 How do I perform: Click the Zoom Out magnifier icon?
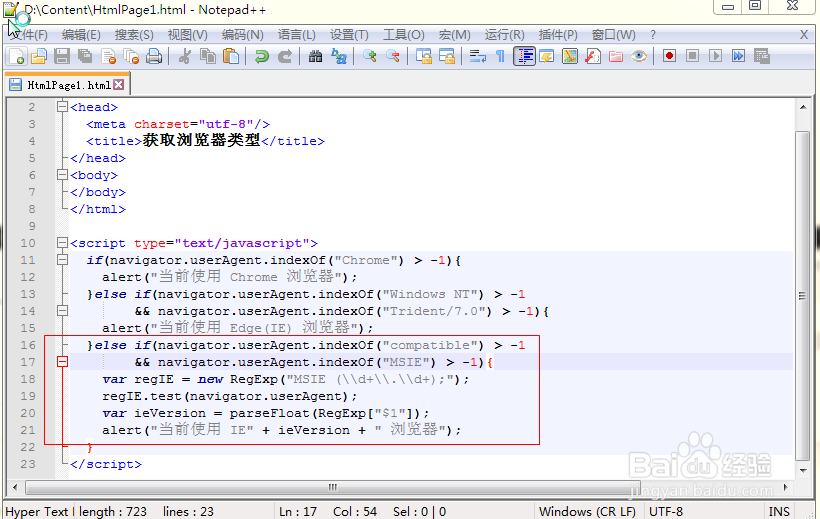[393, 56]
